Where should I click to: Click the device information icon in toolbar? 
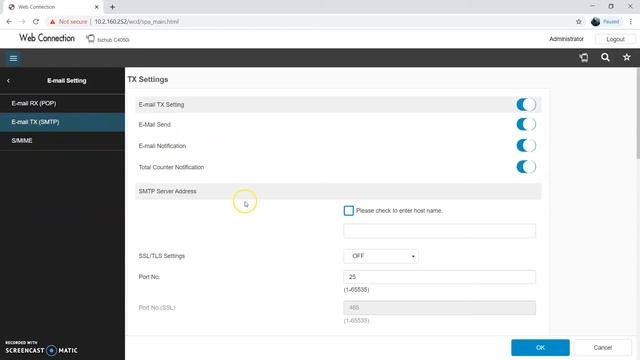pyautogui.click(x=584, y=58)
